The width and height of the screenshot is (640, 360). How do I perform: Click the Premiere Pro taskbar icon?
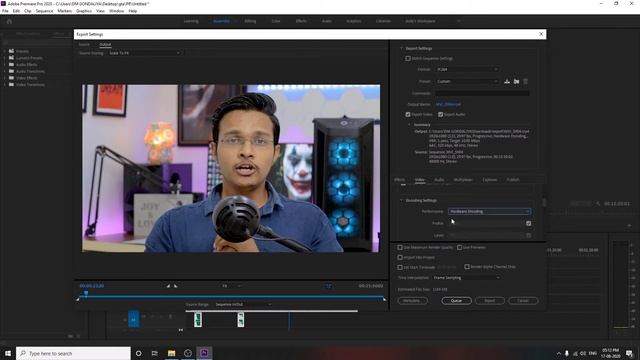pyautogui.click(x=204, y=353)
